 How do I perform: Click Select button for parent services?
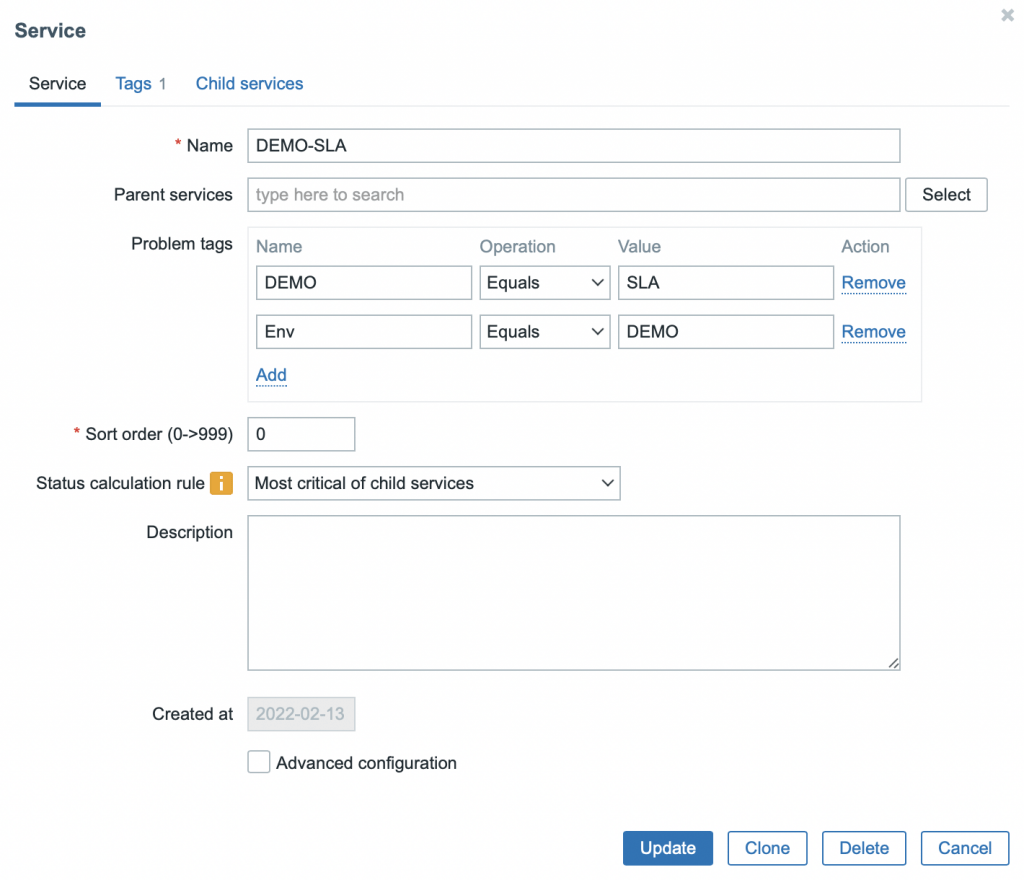coord(946,195)
